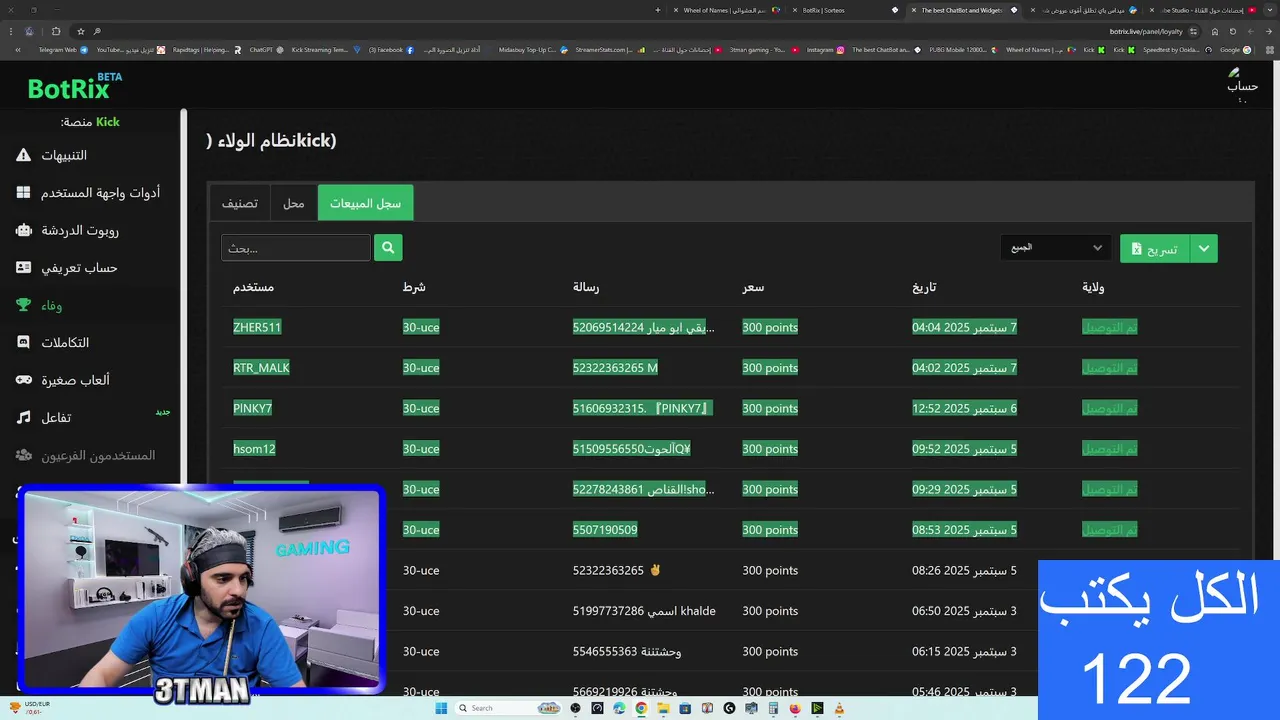Click the ID card icon beside حساب تعريفي

pyautogui.click(x=24, y=267)
